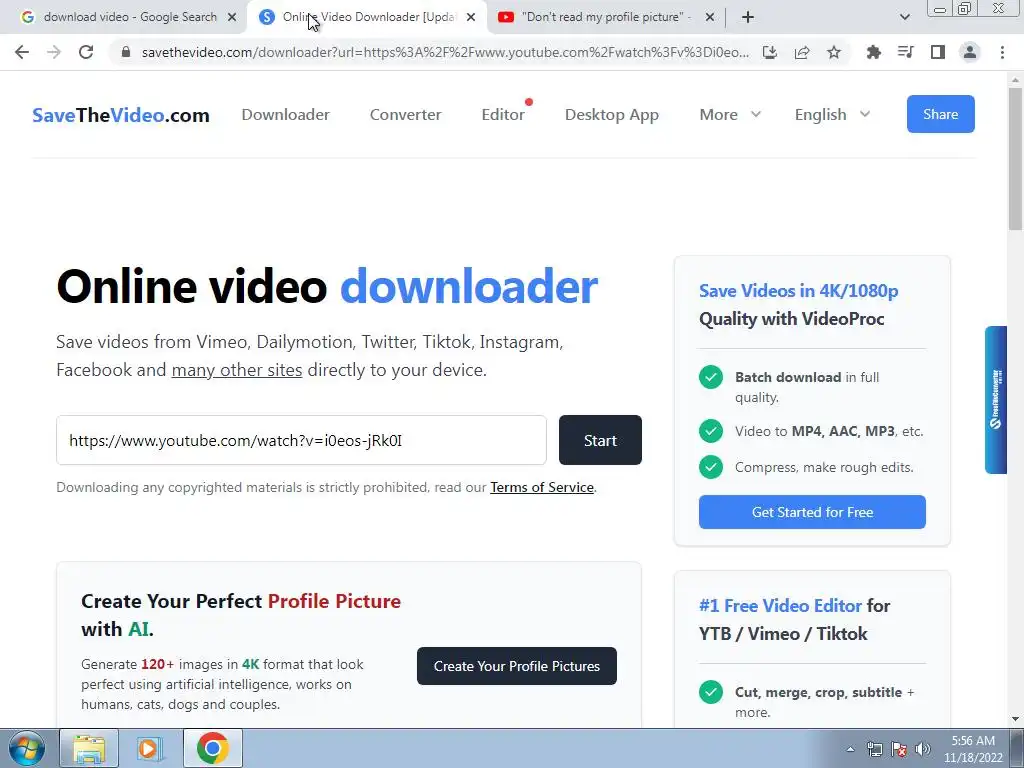Click the browser forward arrow
1024x768 pixels.
tap(54, 52)
